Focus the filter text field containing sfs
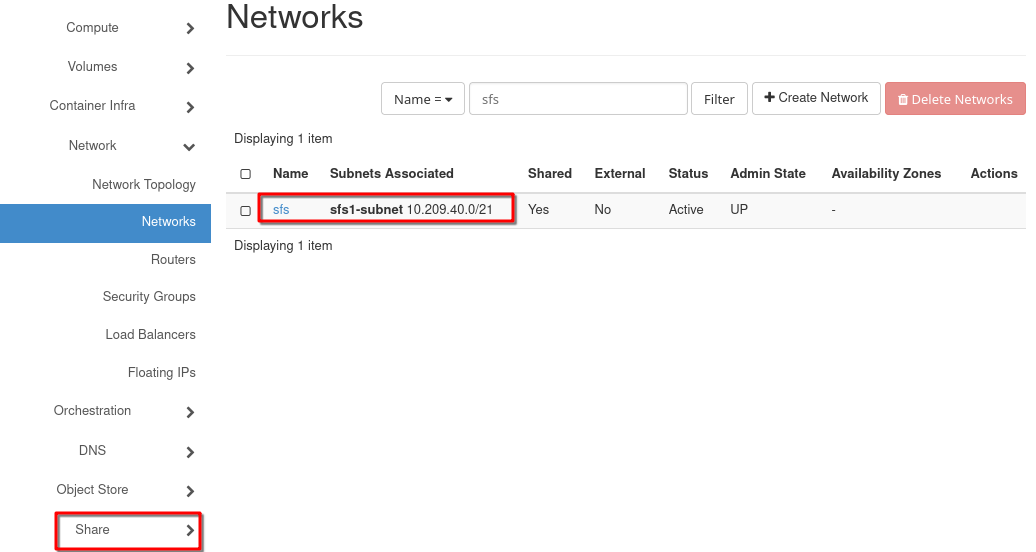The width and height of the screenshot is (1036, 552). 578,99
